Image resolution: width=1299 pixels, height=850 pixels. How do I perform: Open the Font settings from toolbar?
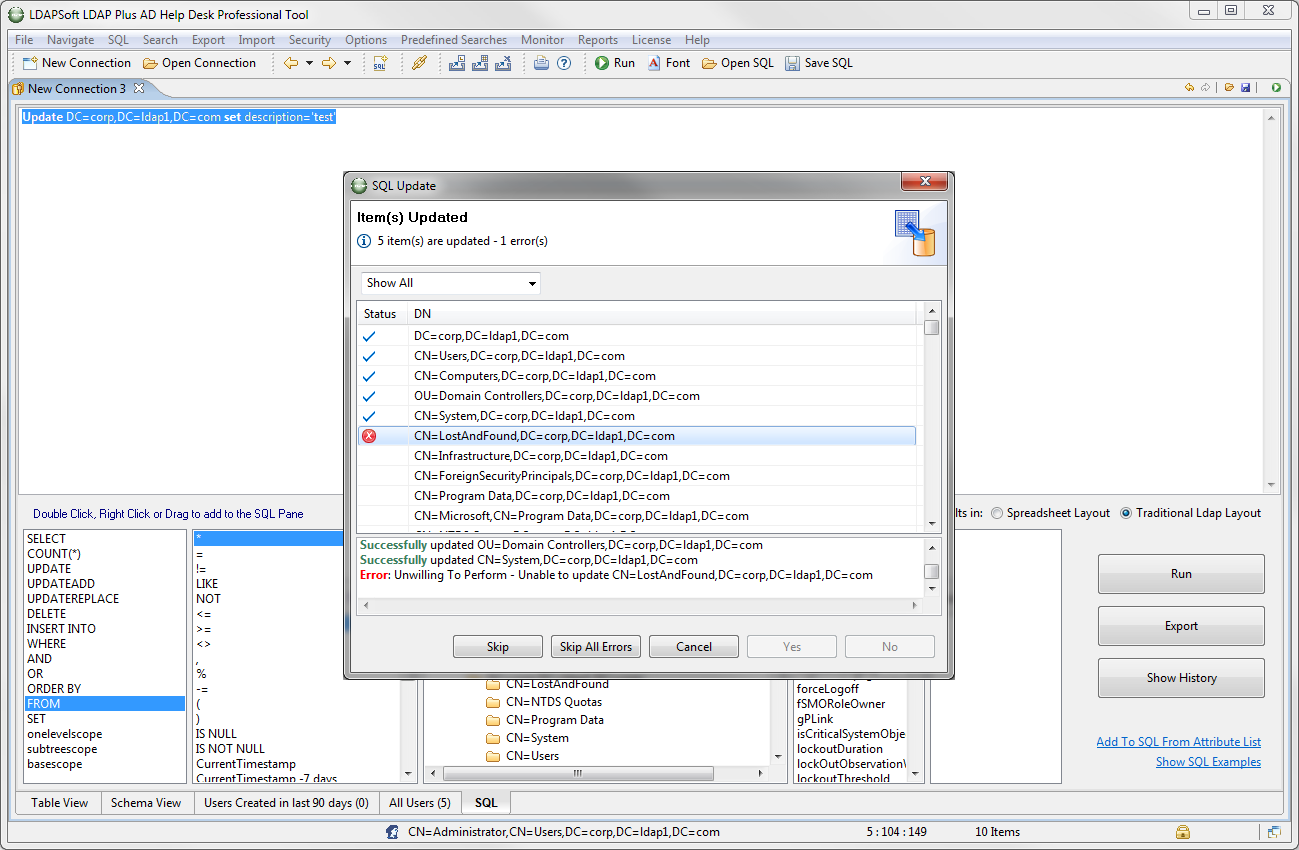tap(668, 63)
